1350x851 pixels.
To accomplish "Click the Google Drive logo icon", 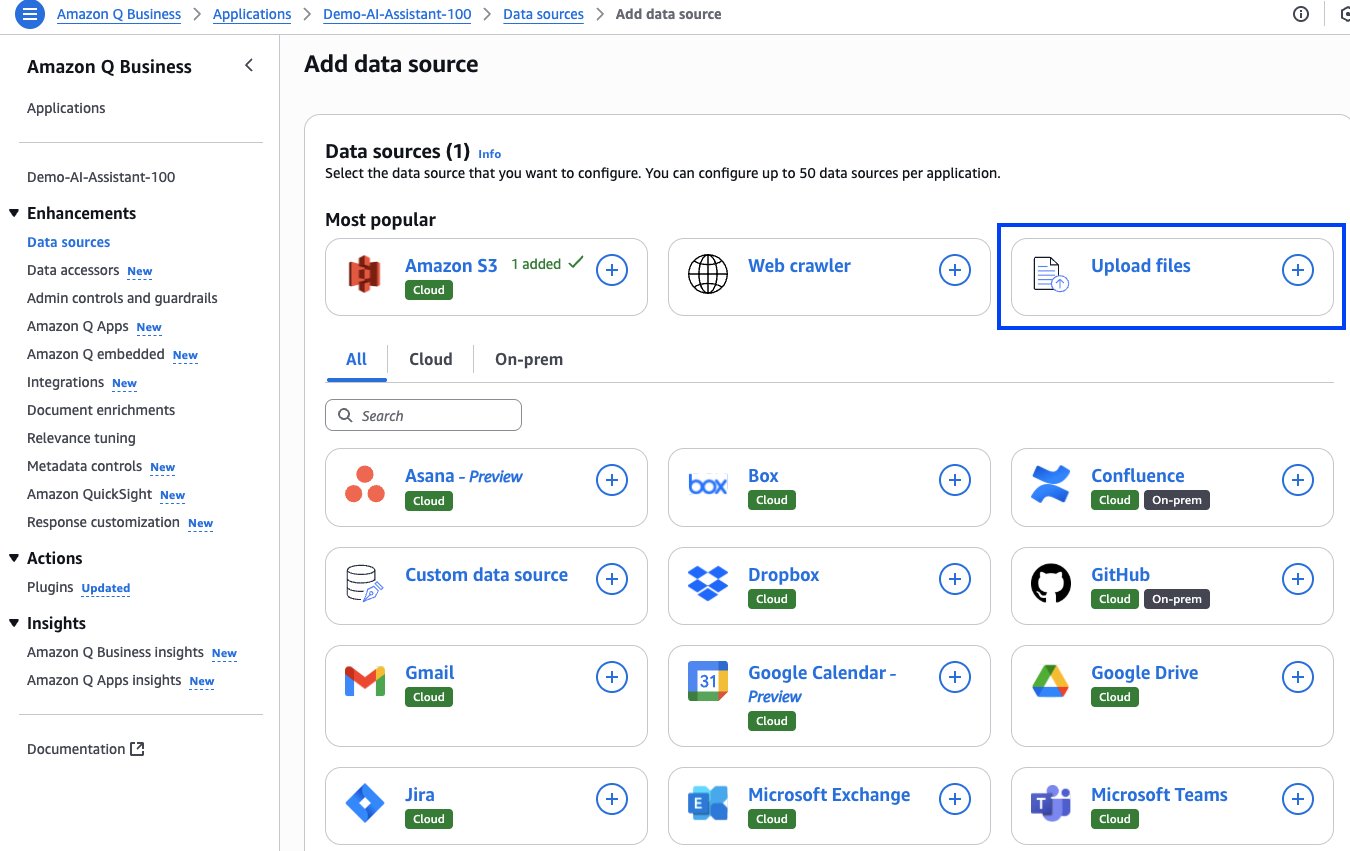I will point(1051,681).
